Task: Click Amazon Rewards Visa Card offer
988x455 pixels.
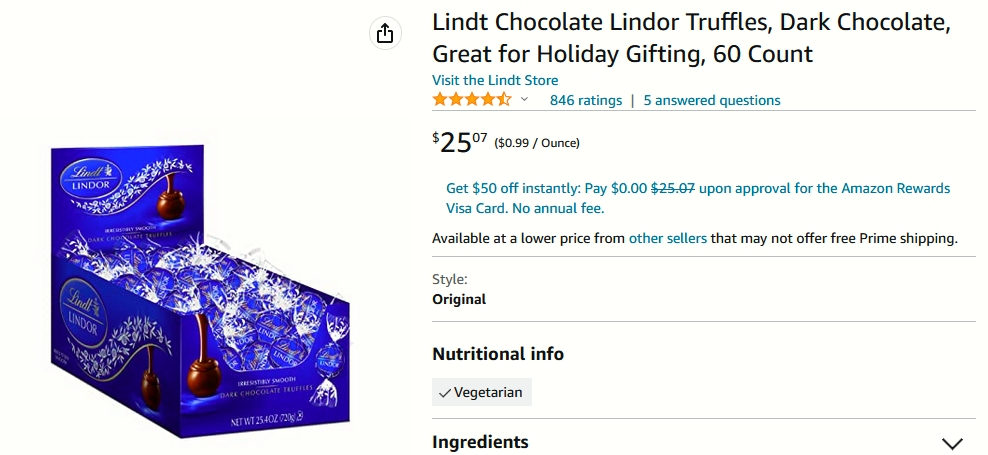Action: click(x=698, y=198)
